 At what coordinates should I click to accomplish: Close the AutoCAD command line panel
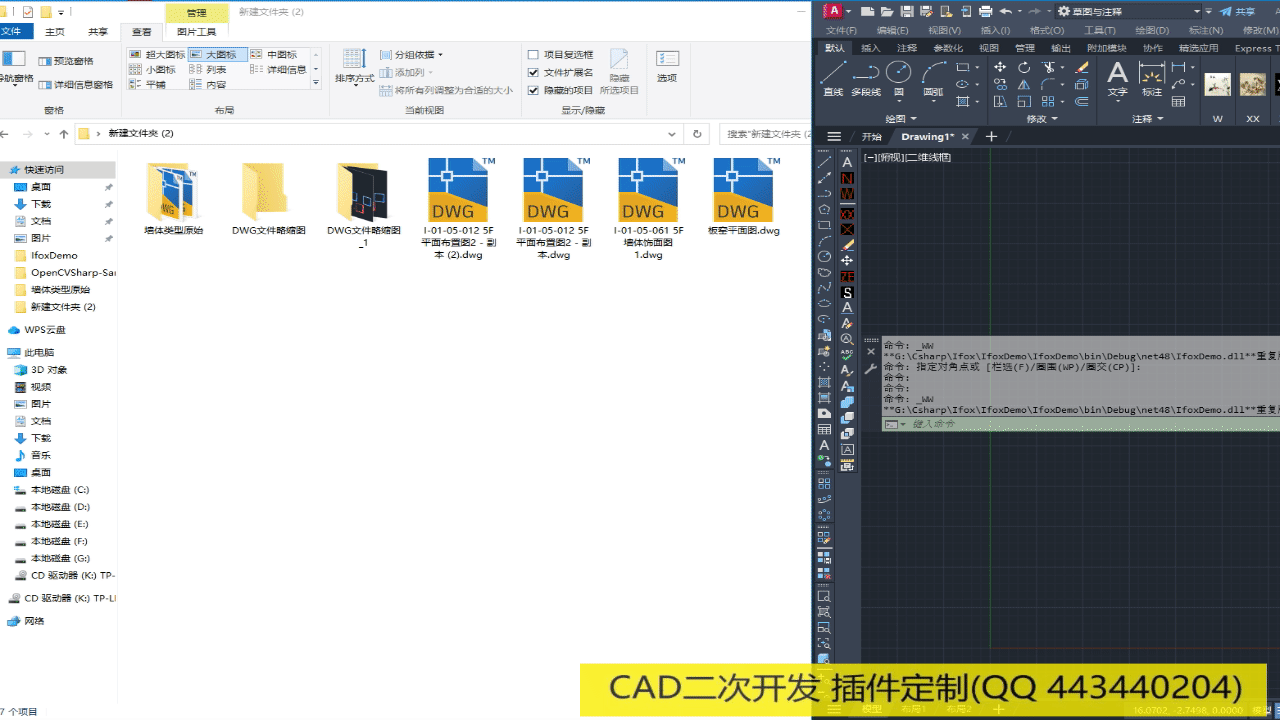871,351
